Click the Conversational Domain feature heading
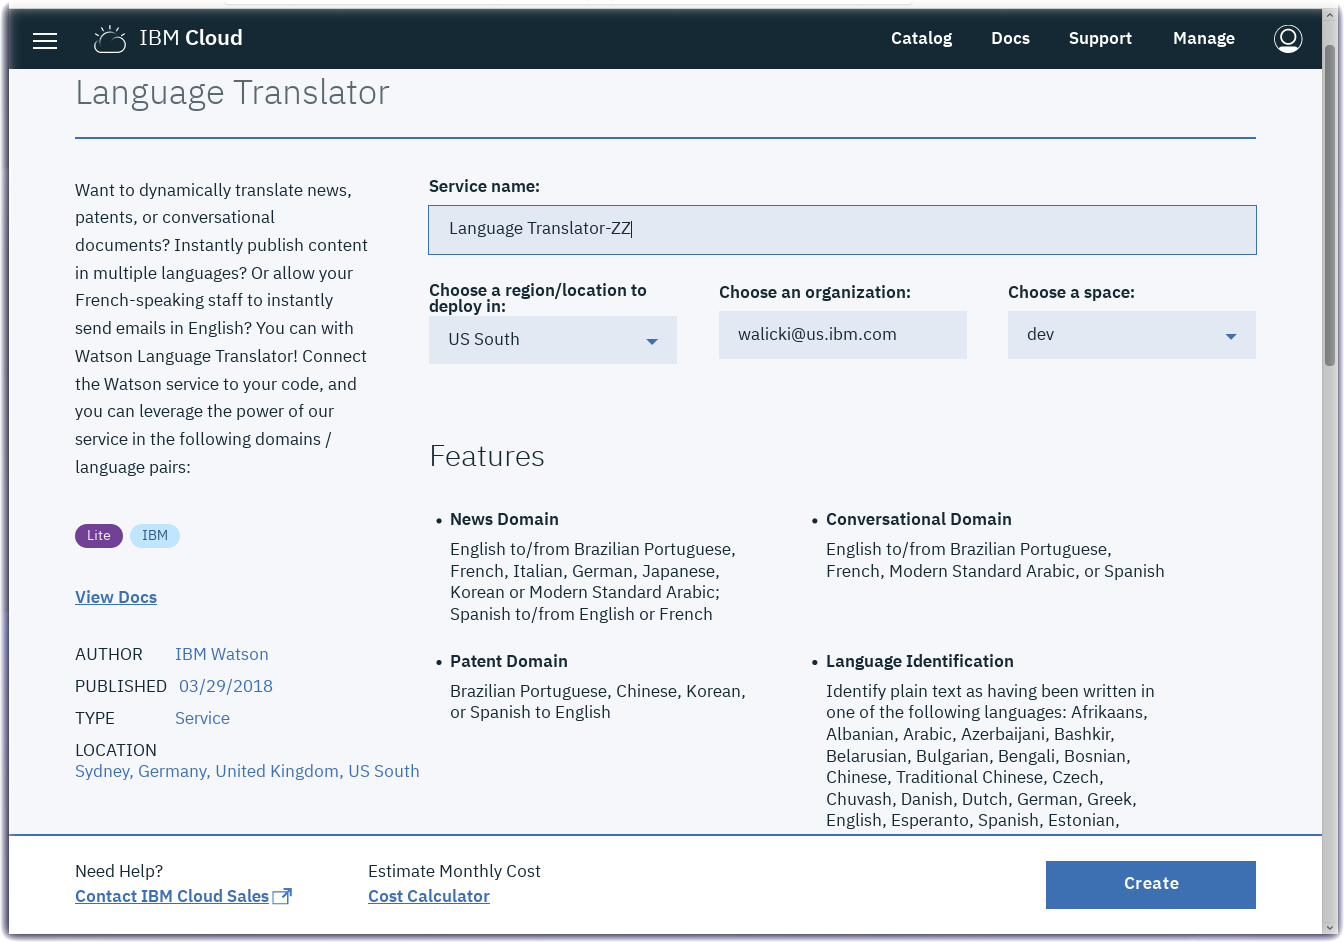1344x942 pixels. [x=919, y=519]
